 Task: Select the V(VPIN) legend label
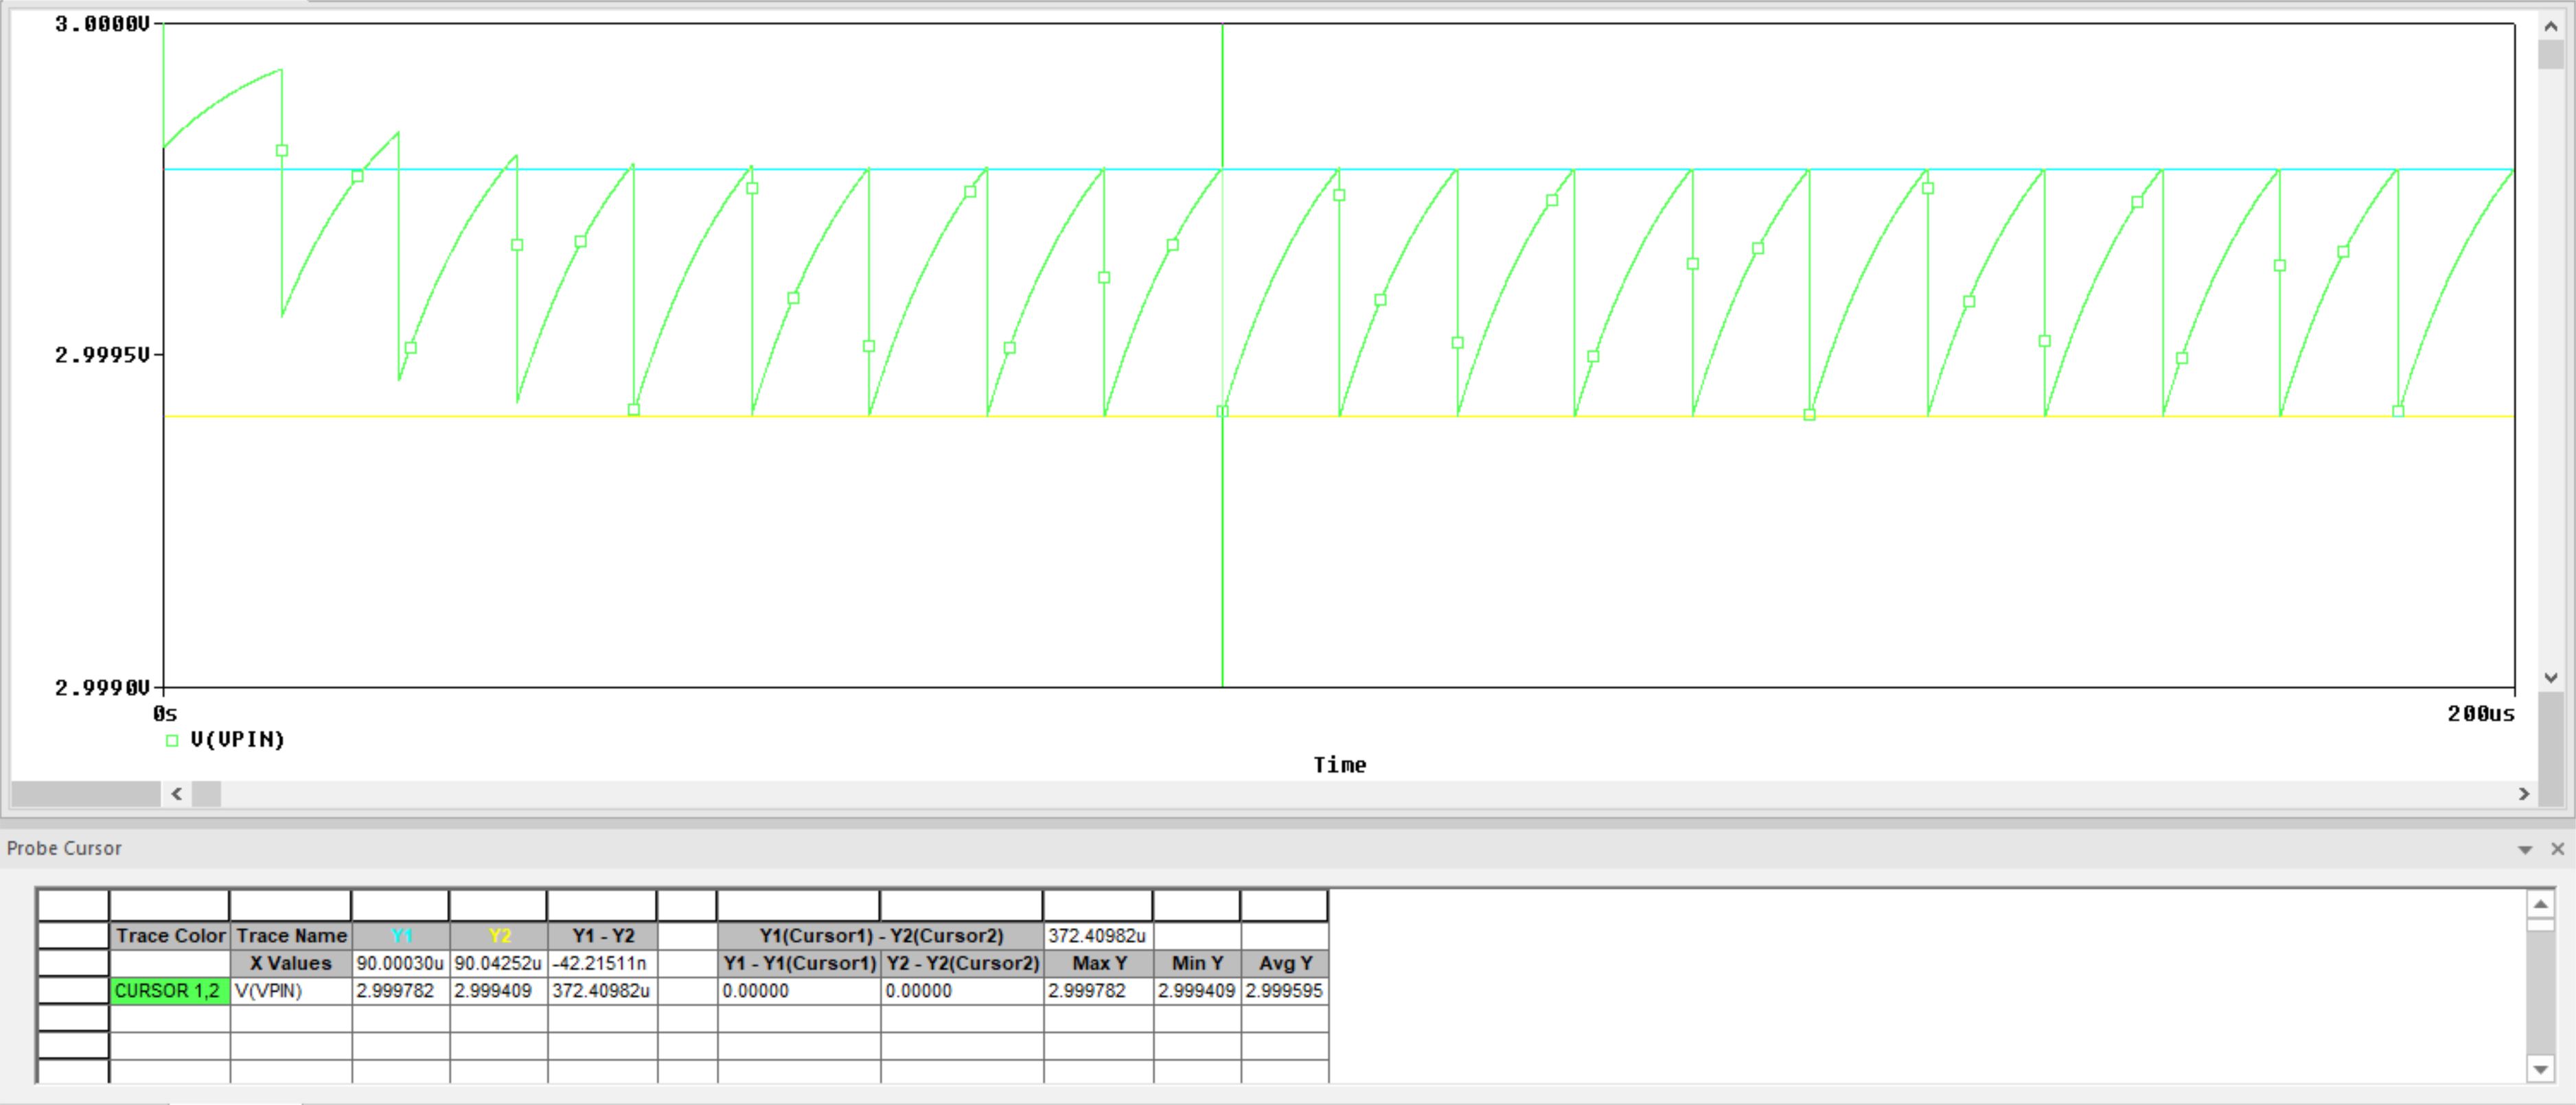(x=237, y=739)
